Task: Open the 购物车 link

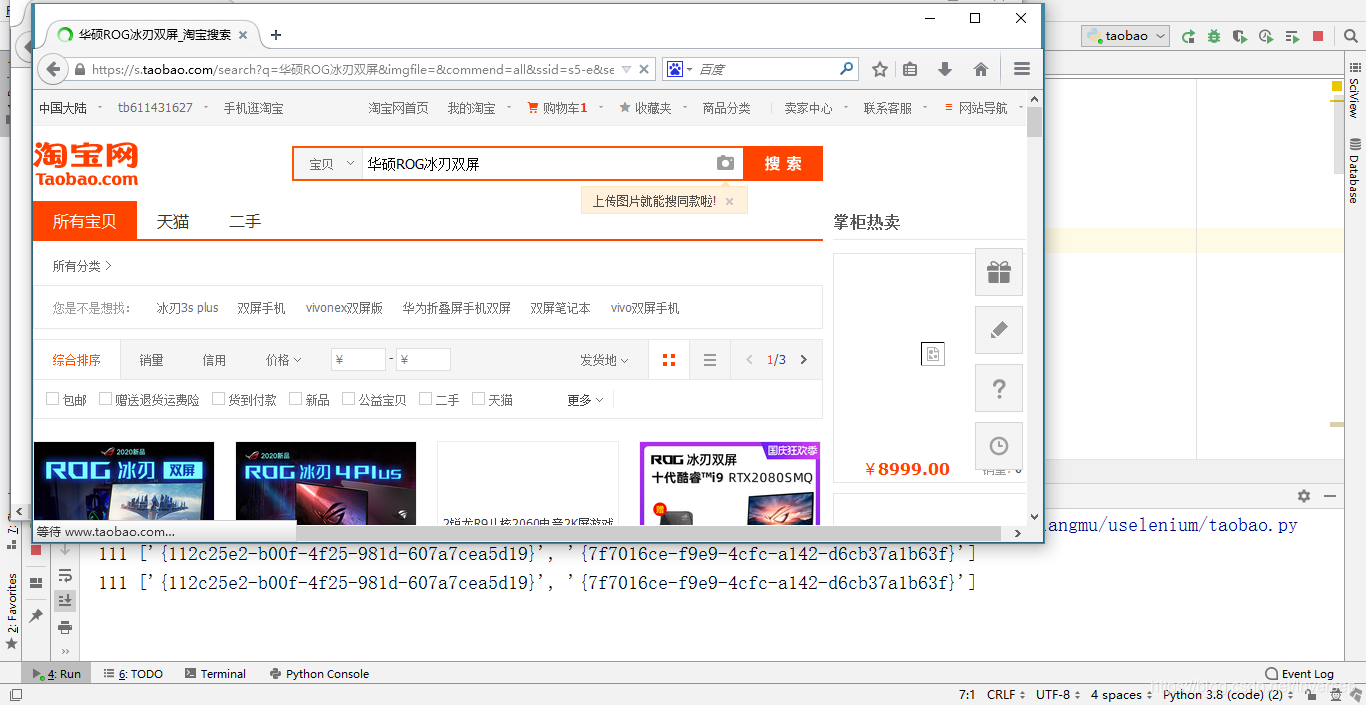Action: pos(557,108)
